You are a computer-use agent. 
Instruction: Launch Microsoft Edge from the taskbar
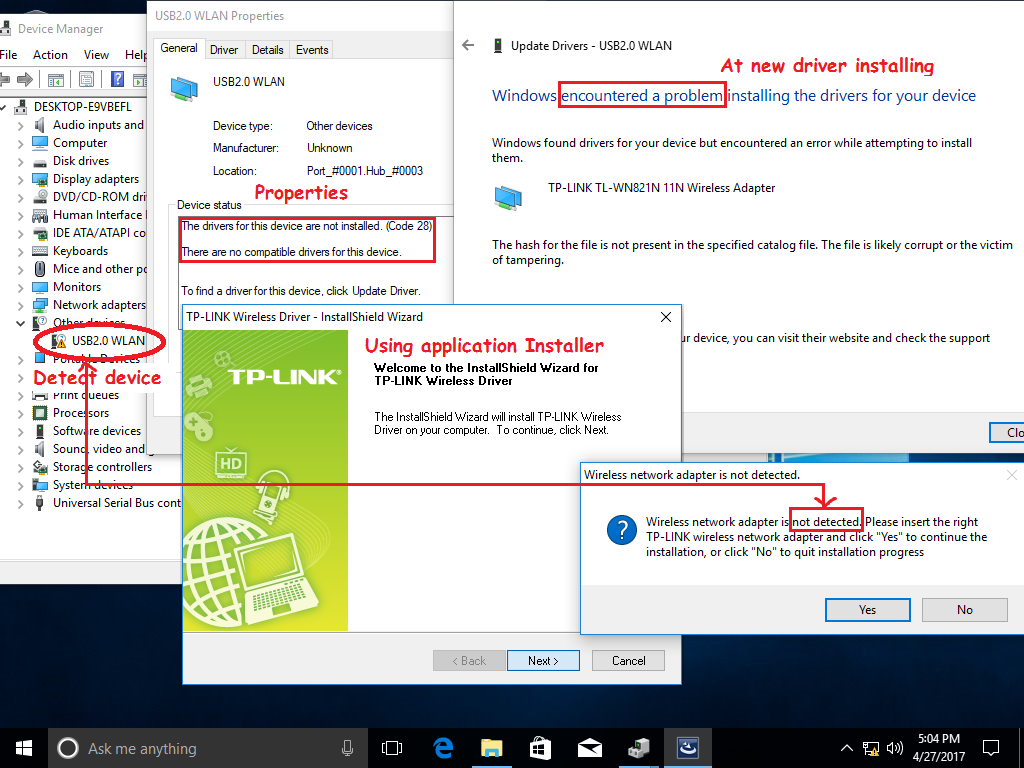(443, 748)
